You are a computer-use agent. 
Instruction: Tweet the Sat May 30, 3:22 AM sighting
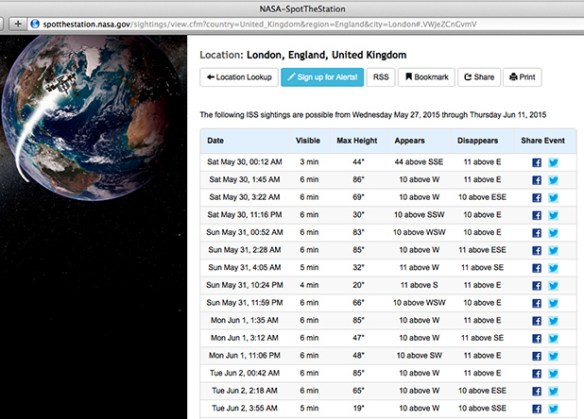[553, 197]
